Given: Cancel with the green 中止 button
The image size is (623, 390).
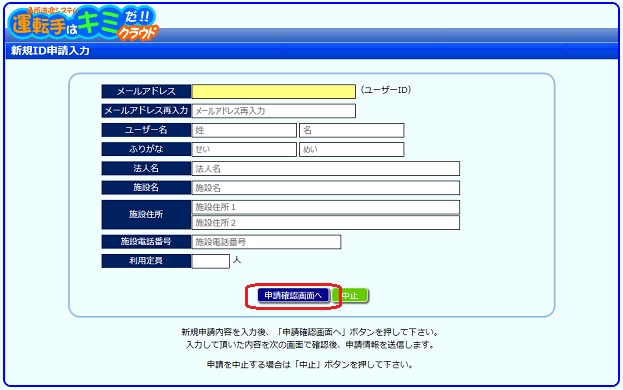Looking at the screenshot, I should point(350,295).
